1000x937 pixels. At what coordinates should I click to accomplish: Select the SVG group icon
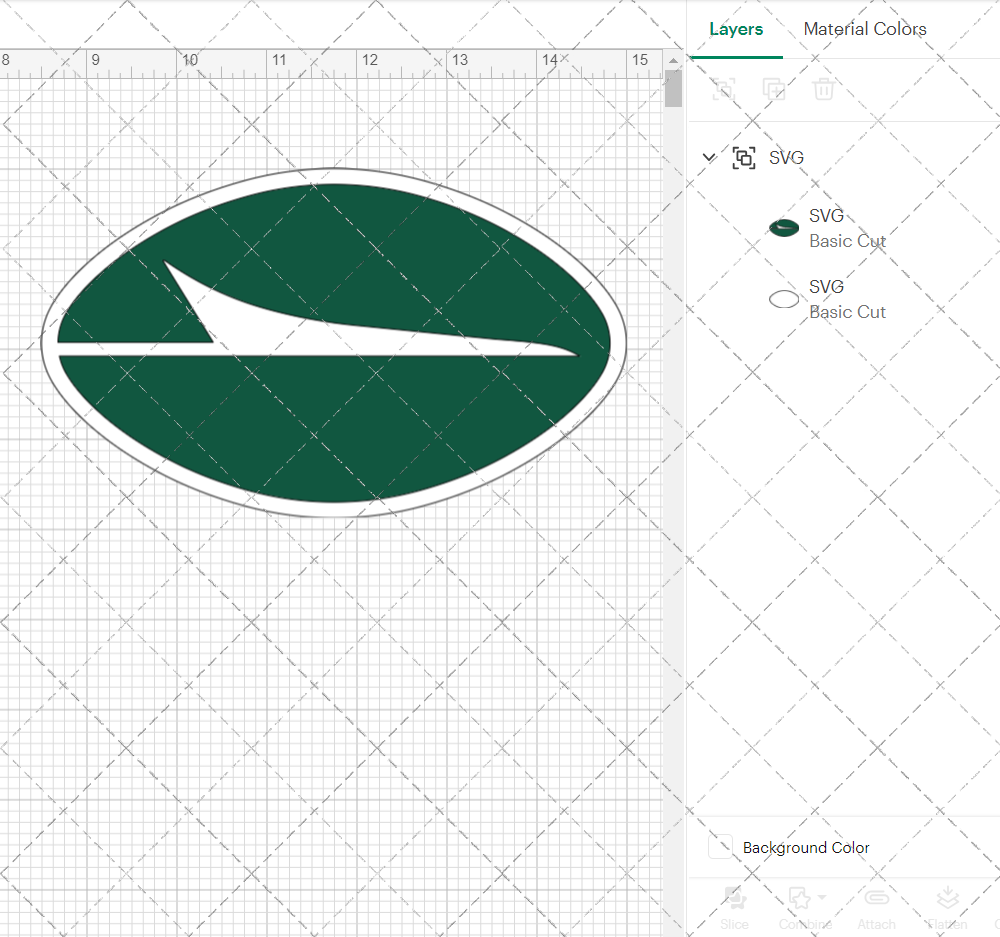pos(744,158)
